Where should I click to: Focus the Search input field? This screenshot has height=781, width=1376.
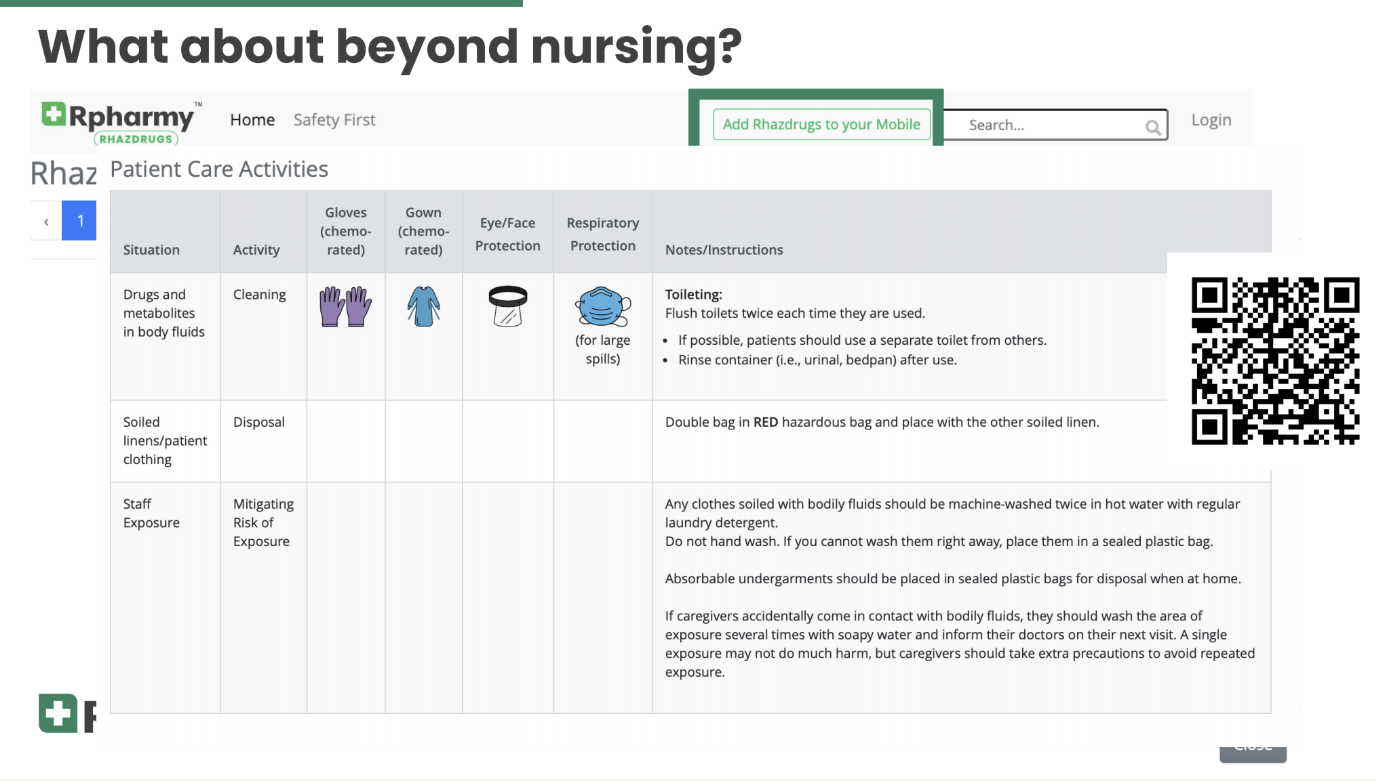[x=1055, y=125]
